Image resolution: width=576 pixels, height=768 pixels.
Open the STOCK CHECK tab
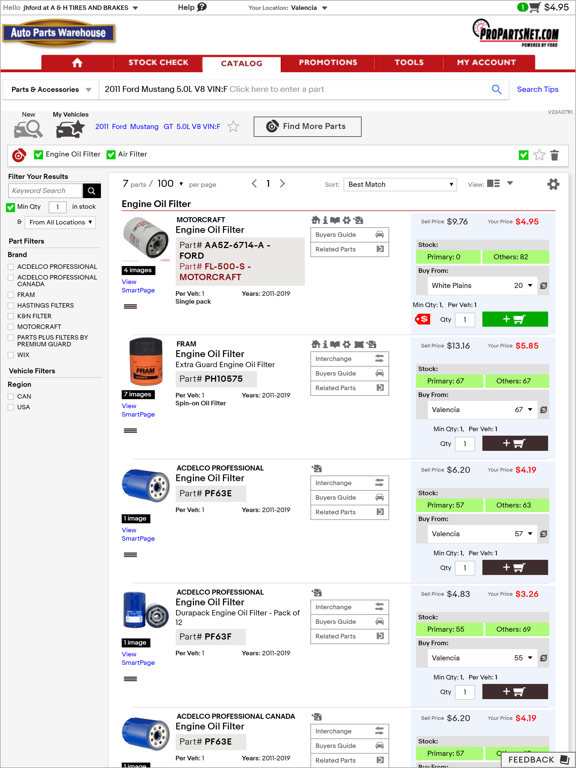click(x=158, y=63)
